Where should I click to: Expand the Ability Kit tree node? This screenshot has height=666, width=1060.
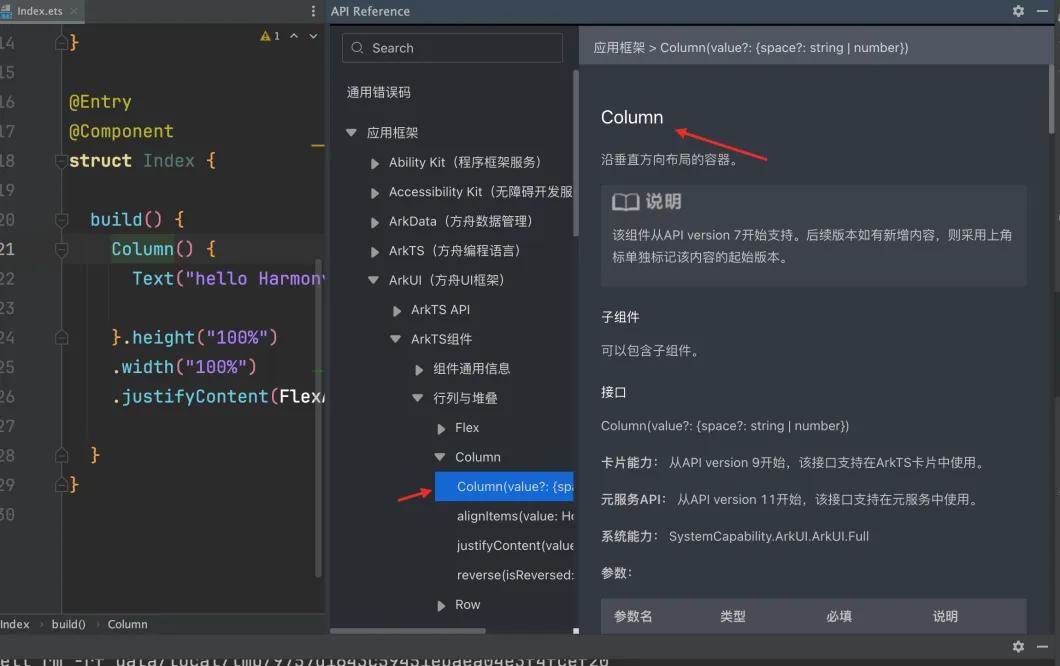pyautogui.click(x=375, y=163)
